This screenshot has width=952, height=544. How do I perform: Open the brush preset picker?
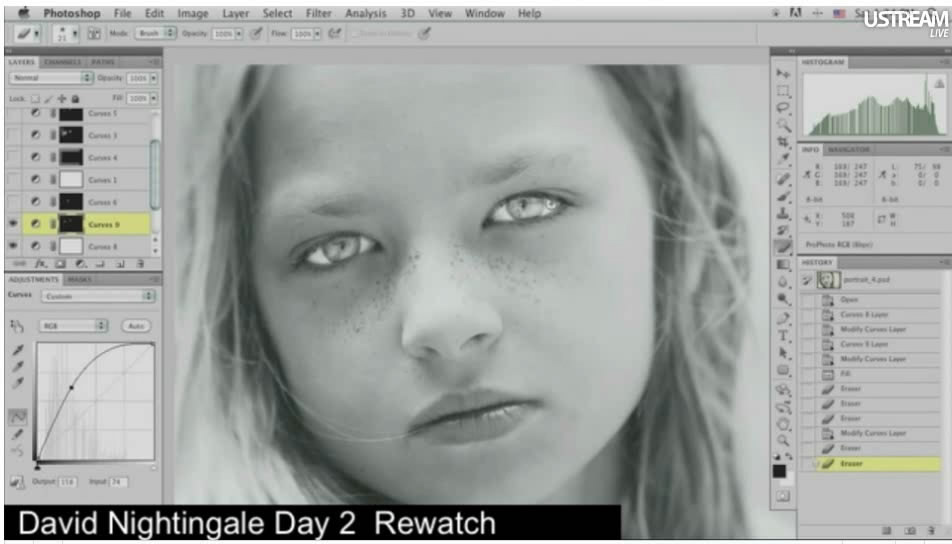(x=66, y=34)
